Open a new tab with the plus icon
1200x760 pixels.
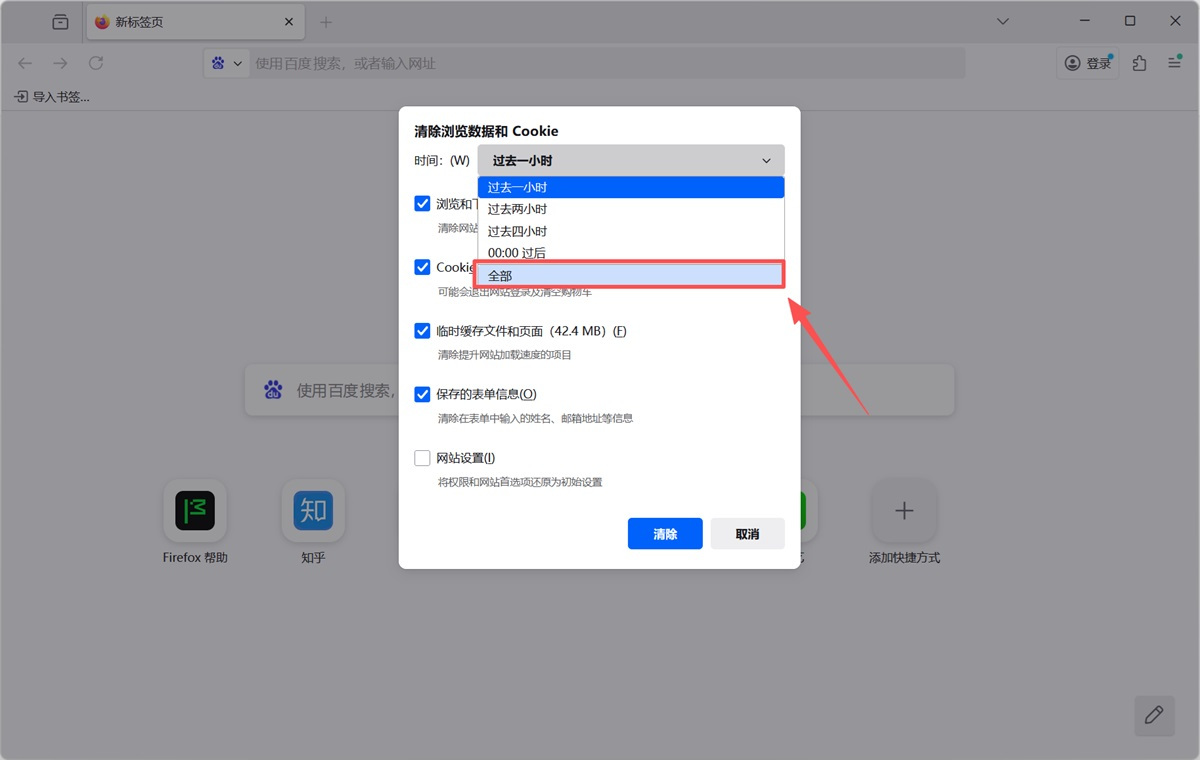(x=325, y=22)
